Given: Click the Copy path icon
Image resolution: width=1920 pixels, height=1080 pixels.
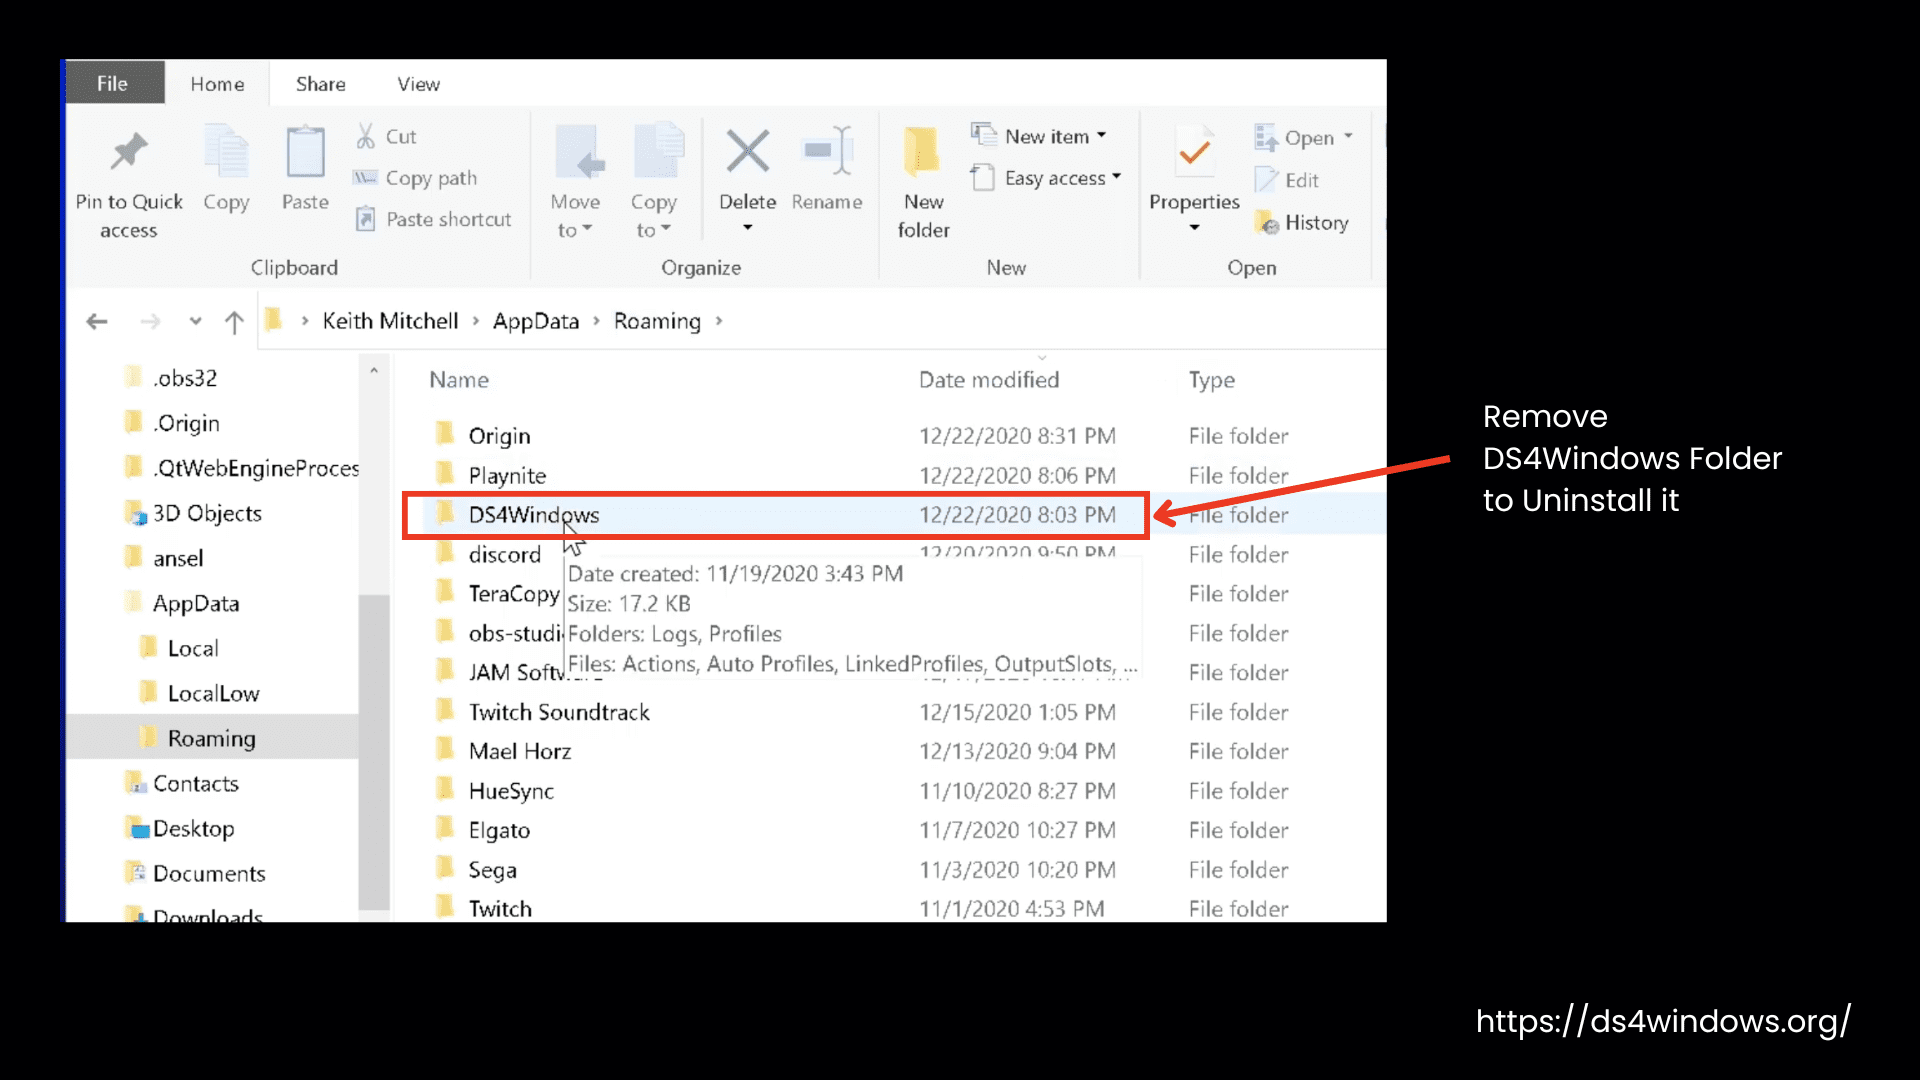Looking at the screenshot, I should pyautogui.click(x=365, y=178).
